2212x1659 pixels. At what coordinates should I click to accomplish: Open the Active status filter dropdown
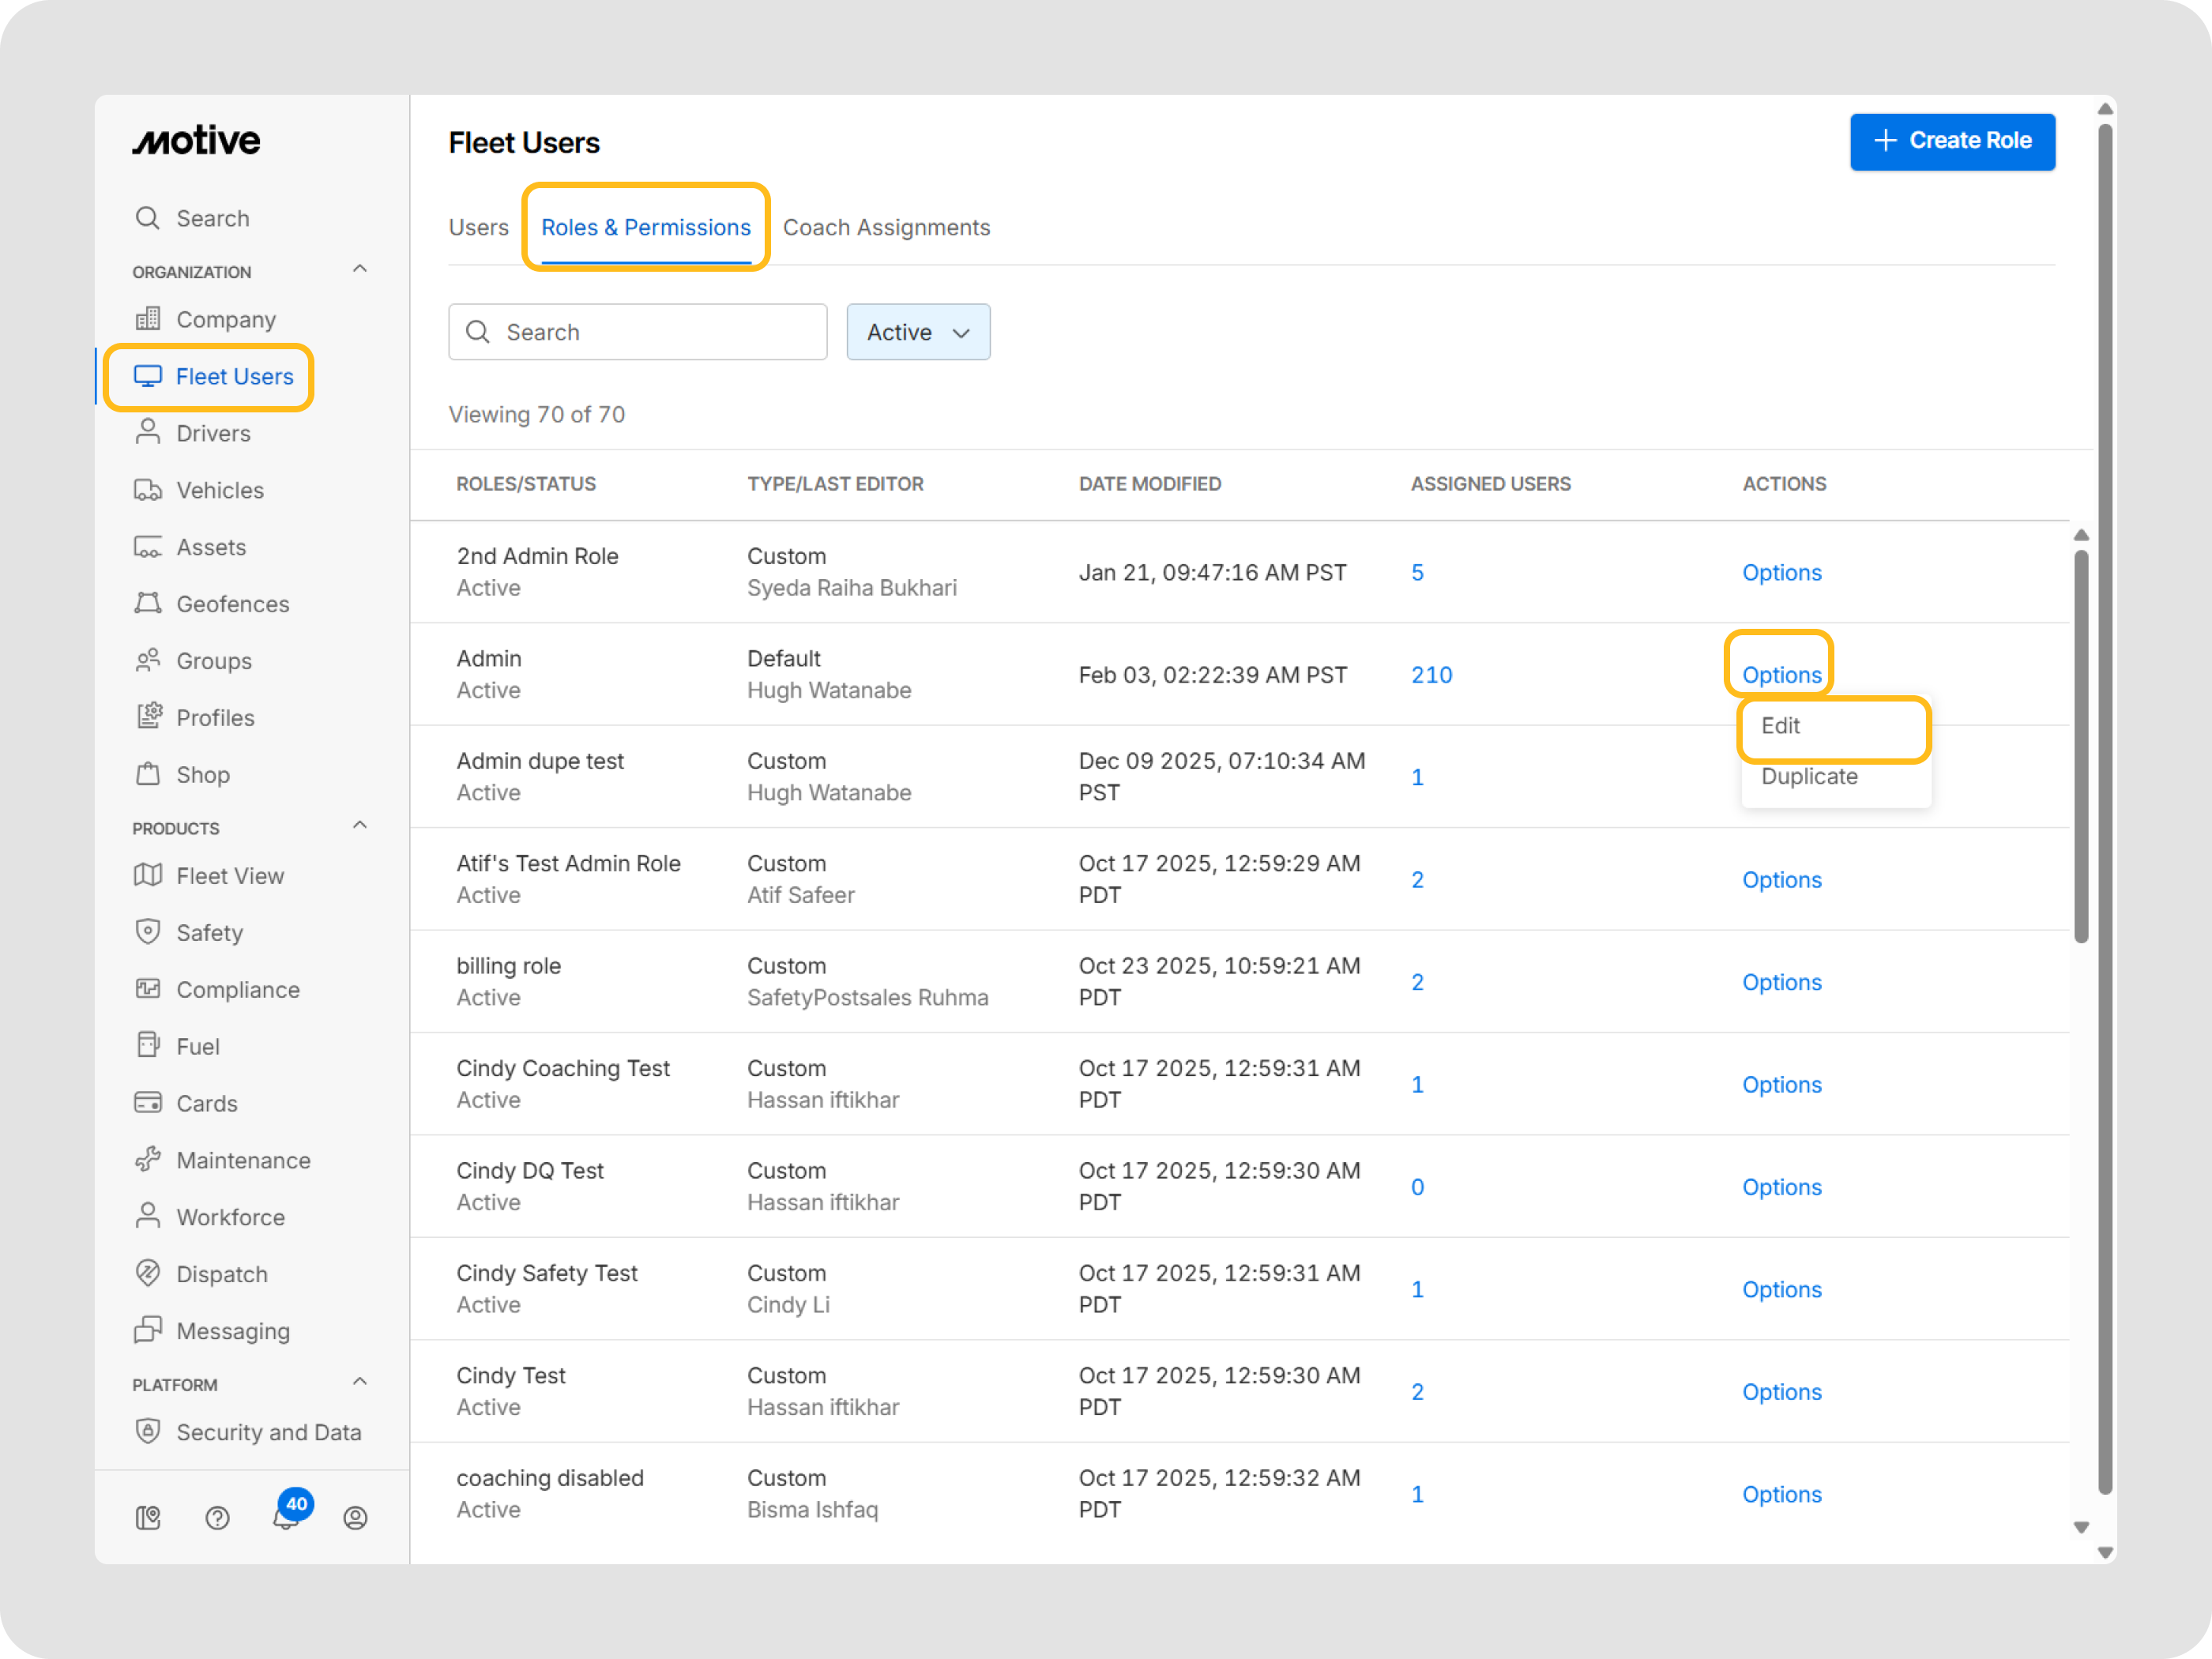pyautogui.click(x=917, y=332)
